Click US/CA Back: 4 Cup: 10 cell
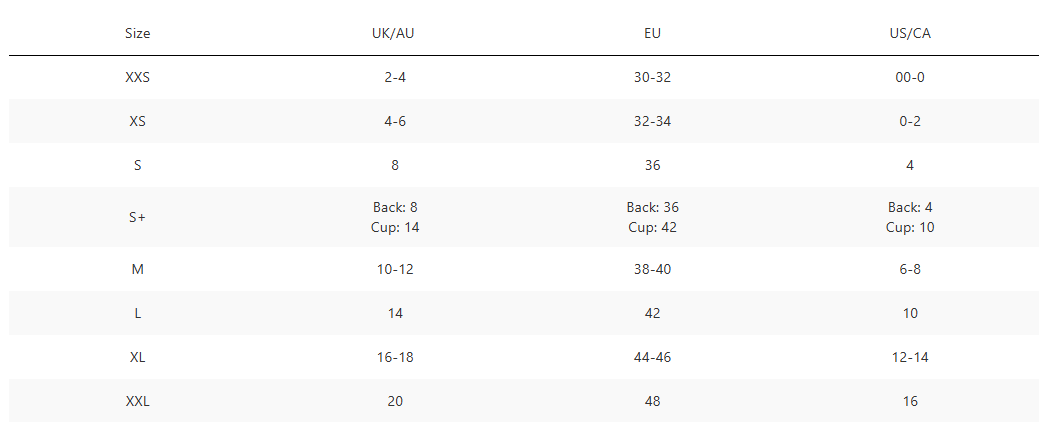The width and height of the screenshot is (1039, 422). [x=910, y=217]
